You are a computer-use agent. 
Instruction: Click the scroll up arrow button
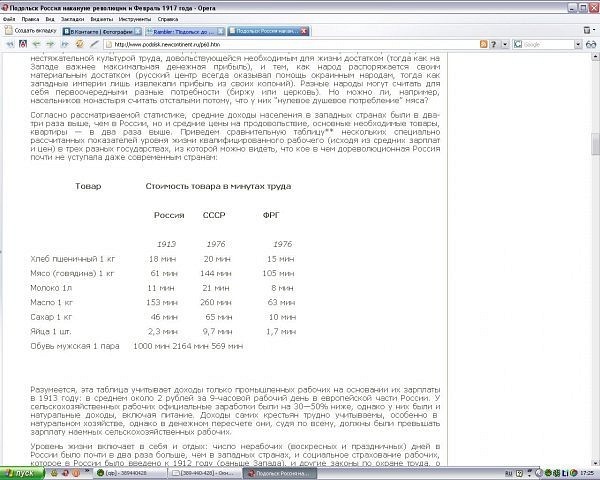(x=595, y=57)
